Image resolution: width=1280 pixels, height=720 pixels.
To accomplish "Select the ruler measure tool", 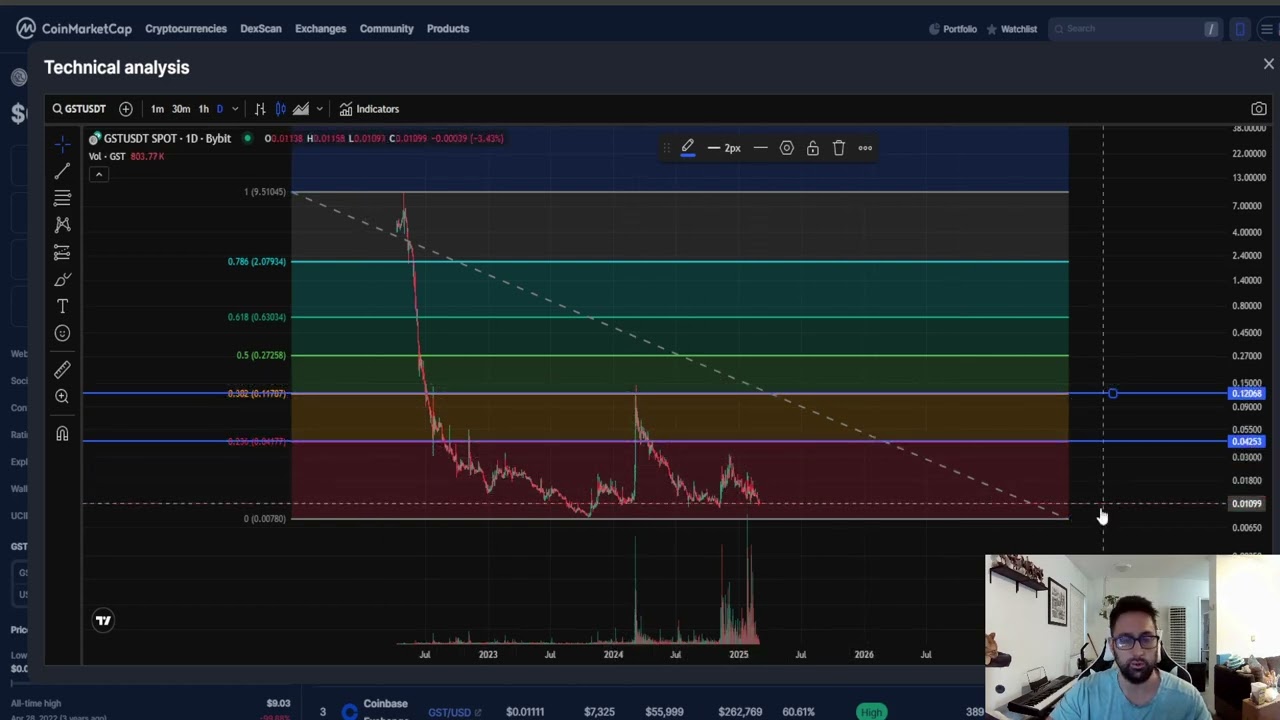I will click(62, 370).
